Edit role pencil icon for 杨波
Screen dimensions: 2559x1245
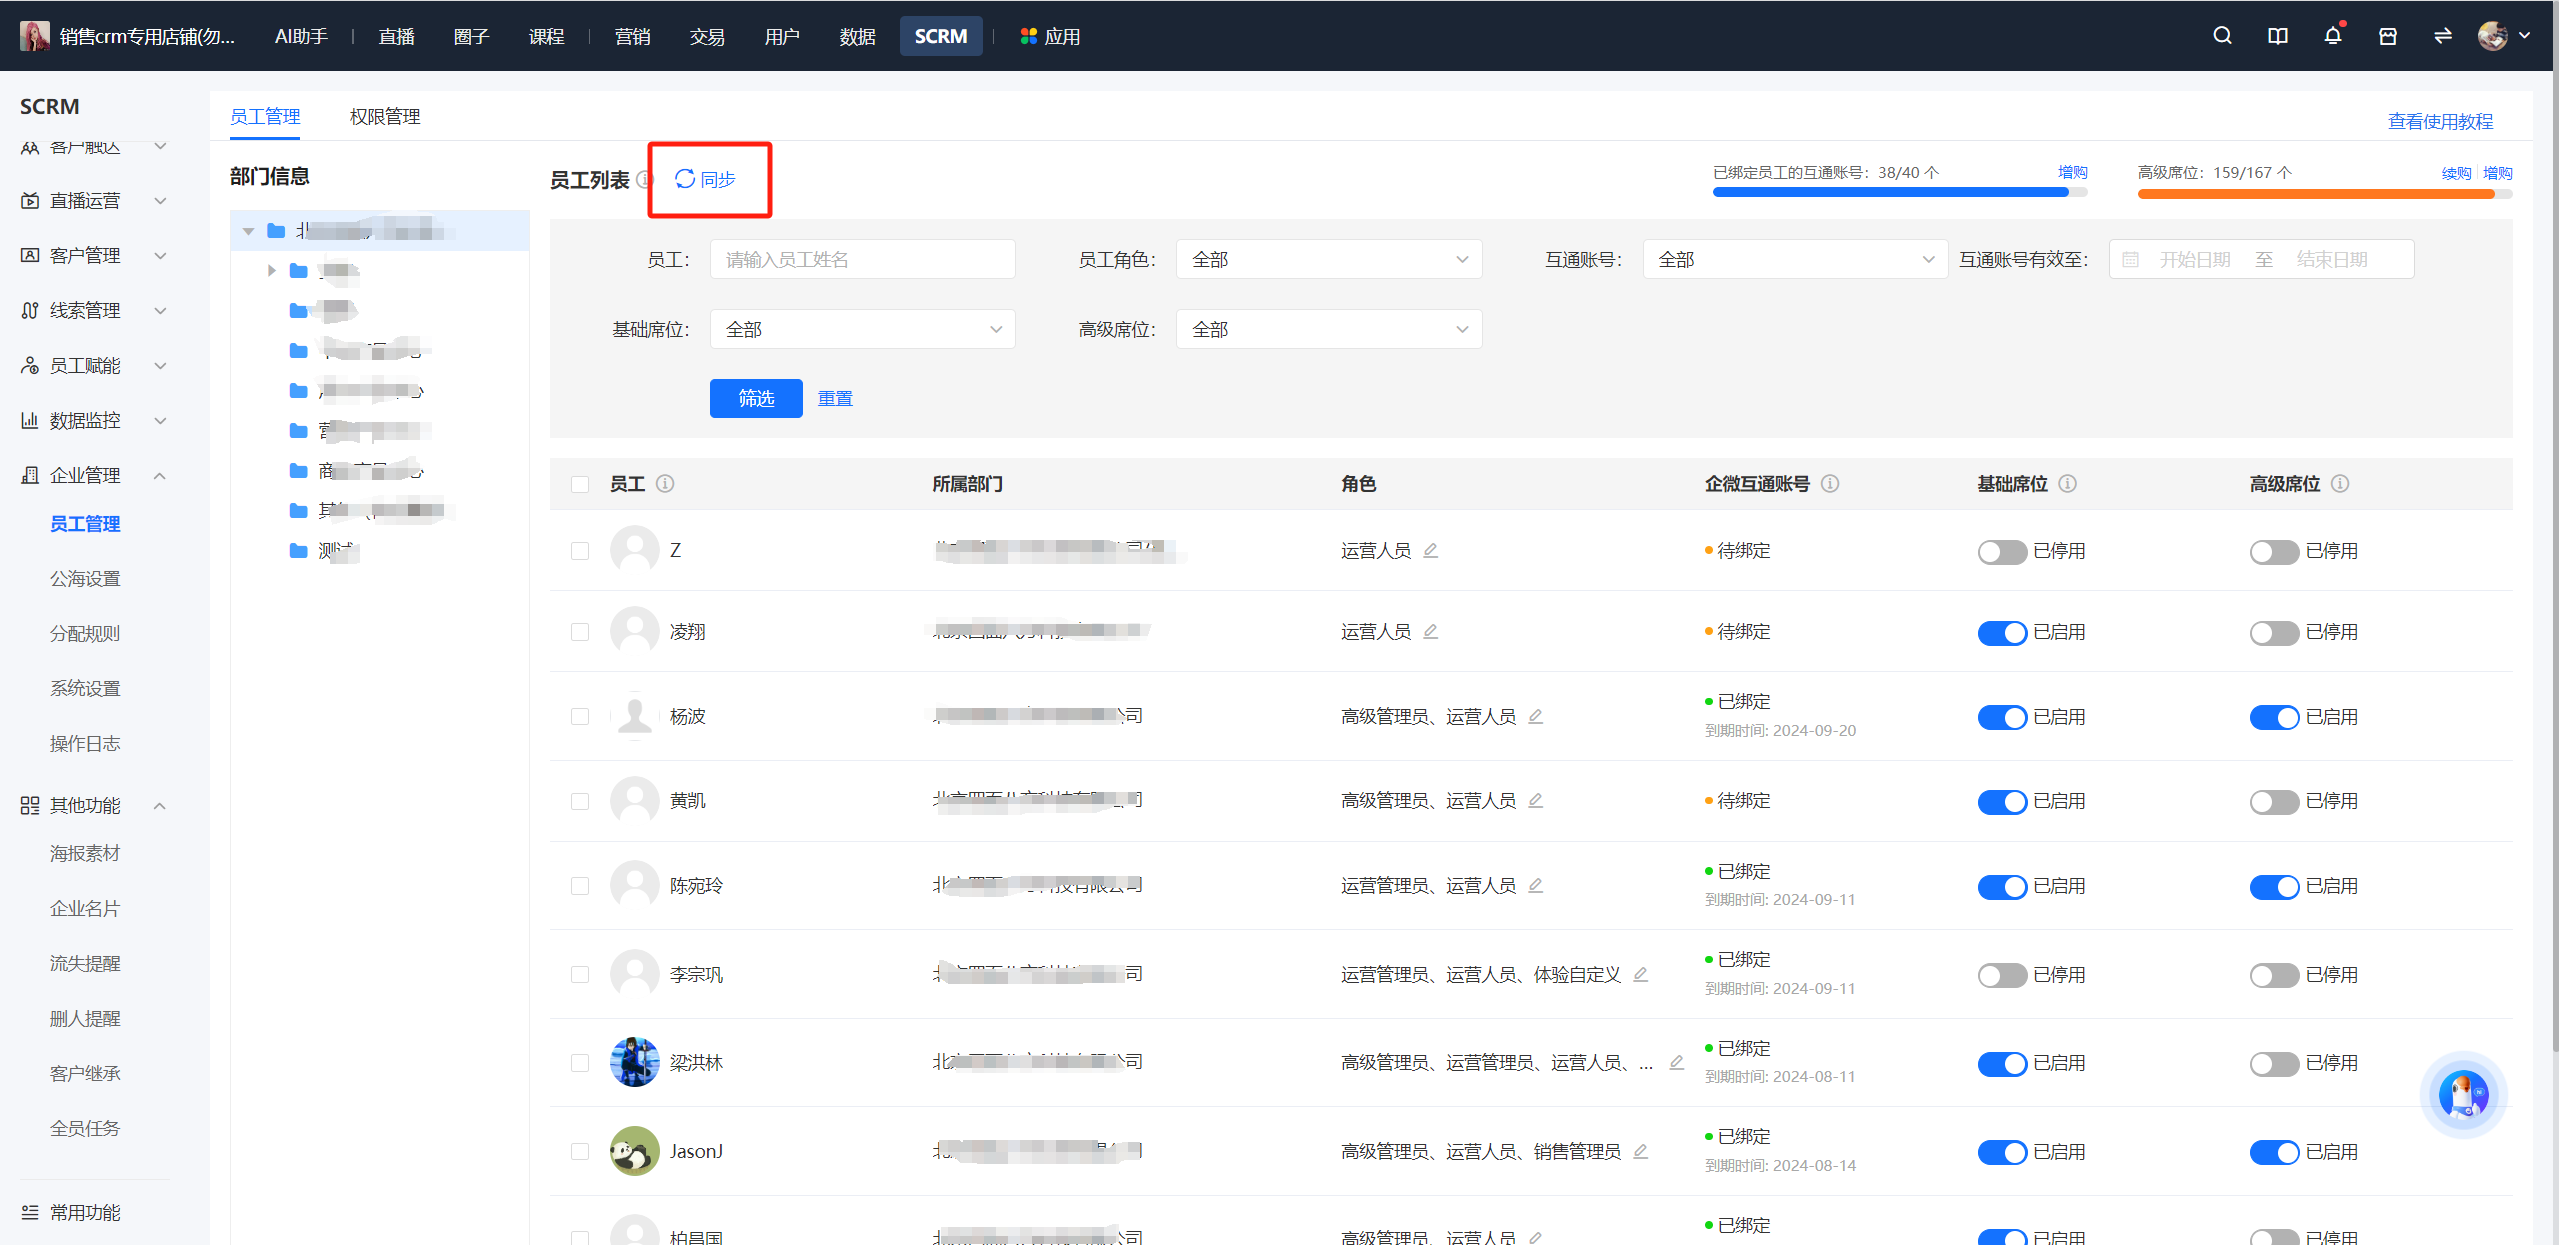1536,716
